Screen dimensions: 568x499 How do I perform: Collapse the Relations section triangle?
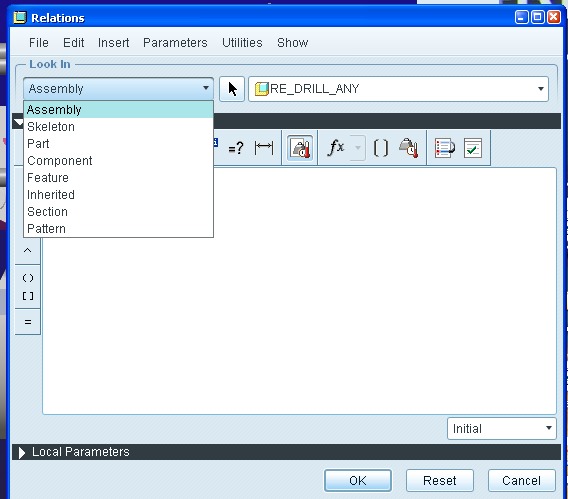click(x=18, y=122)
